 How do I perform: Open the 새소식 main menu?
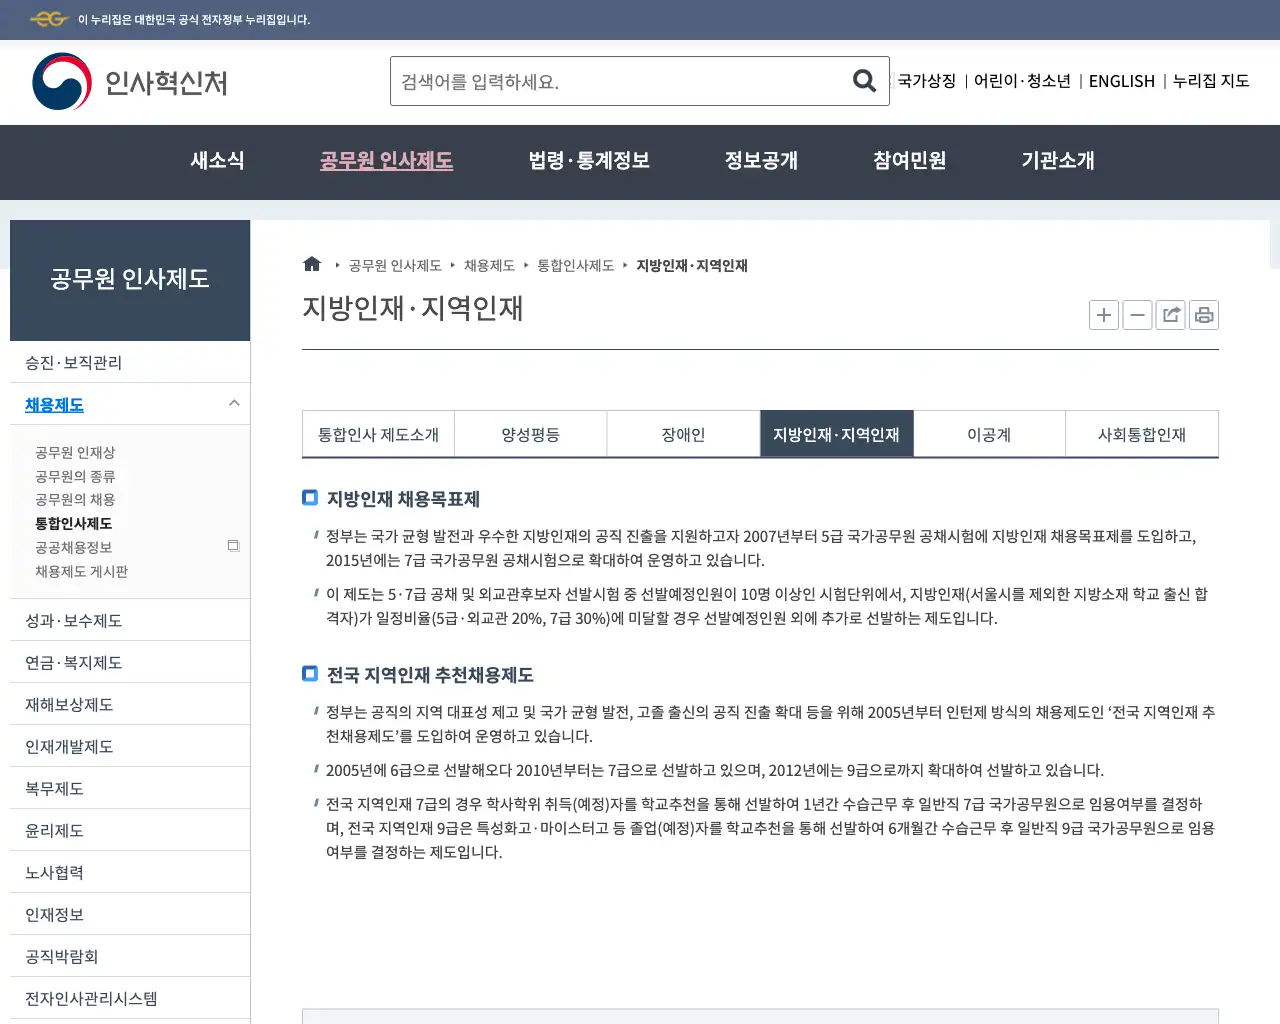[x=217, y=161]
